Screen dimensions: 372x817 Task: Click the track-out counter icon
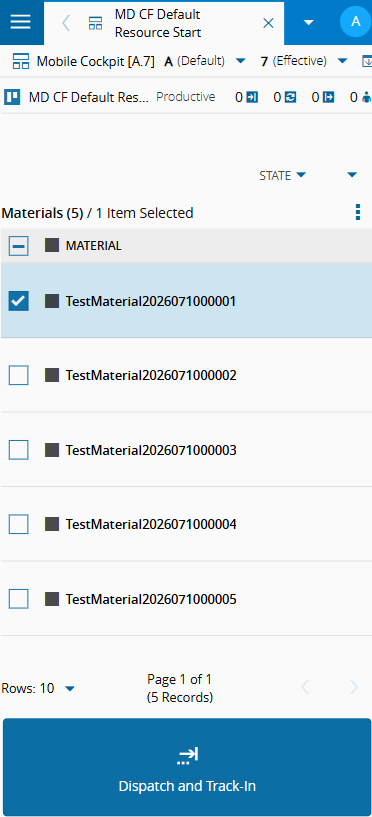pyautogui.click(x=329, y=97)
